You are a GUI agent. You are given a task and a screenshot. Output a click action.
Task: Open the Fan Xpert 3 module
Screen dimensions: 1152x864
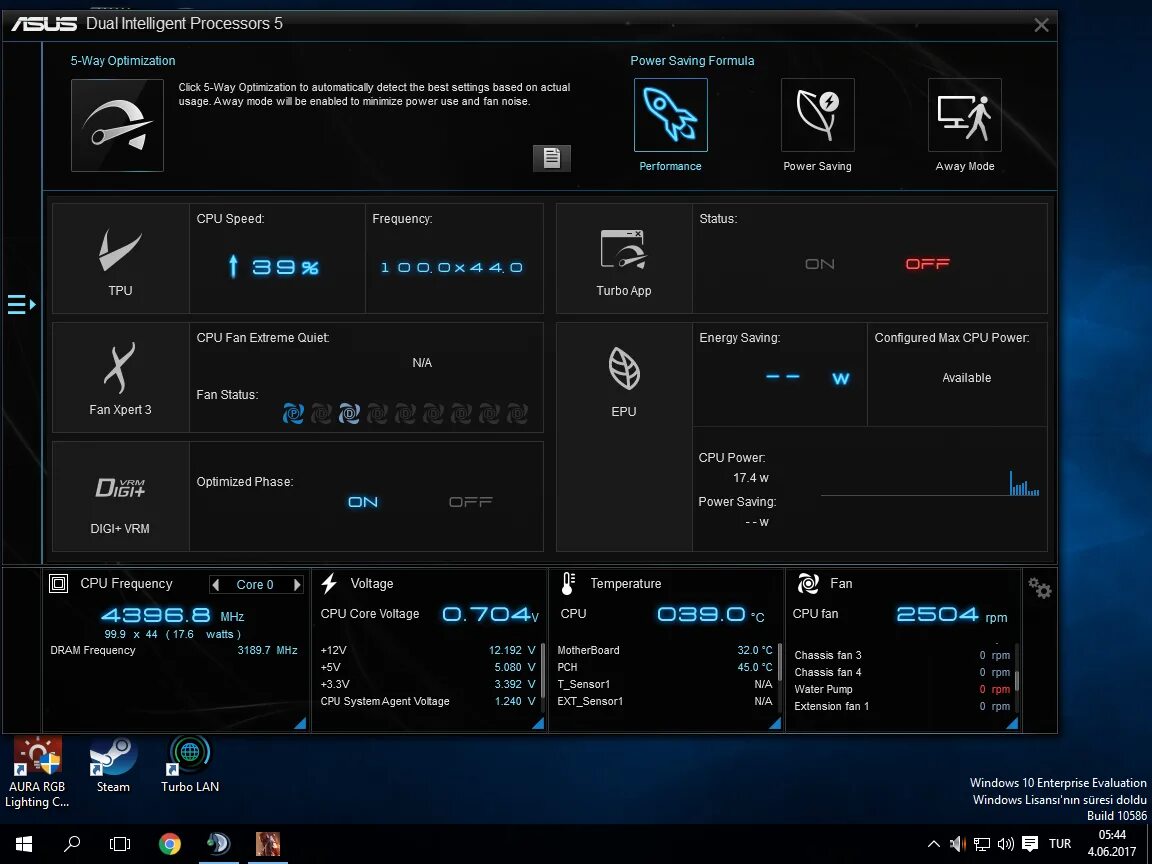tap(120, 378)
